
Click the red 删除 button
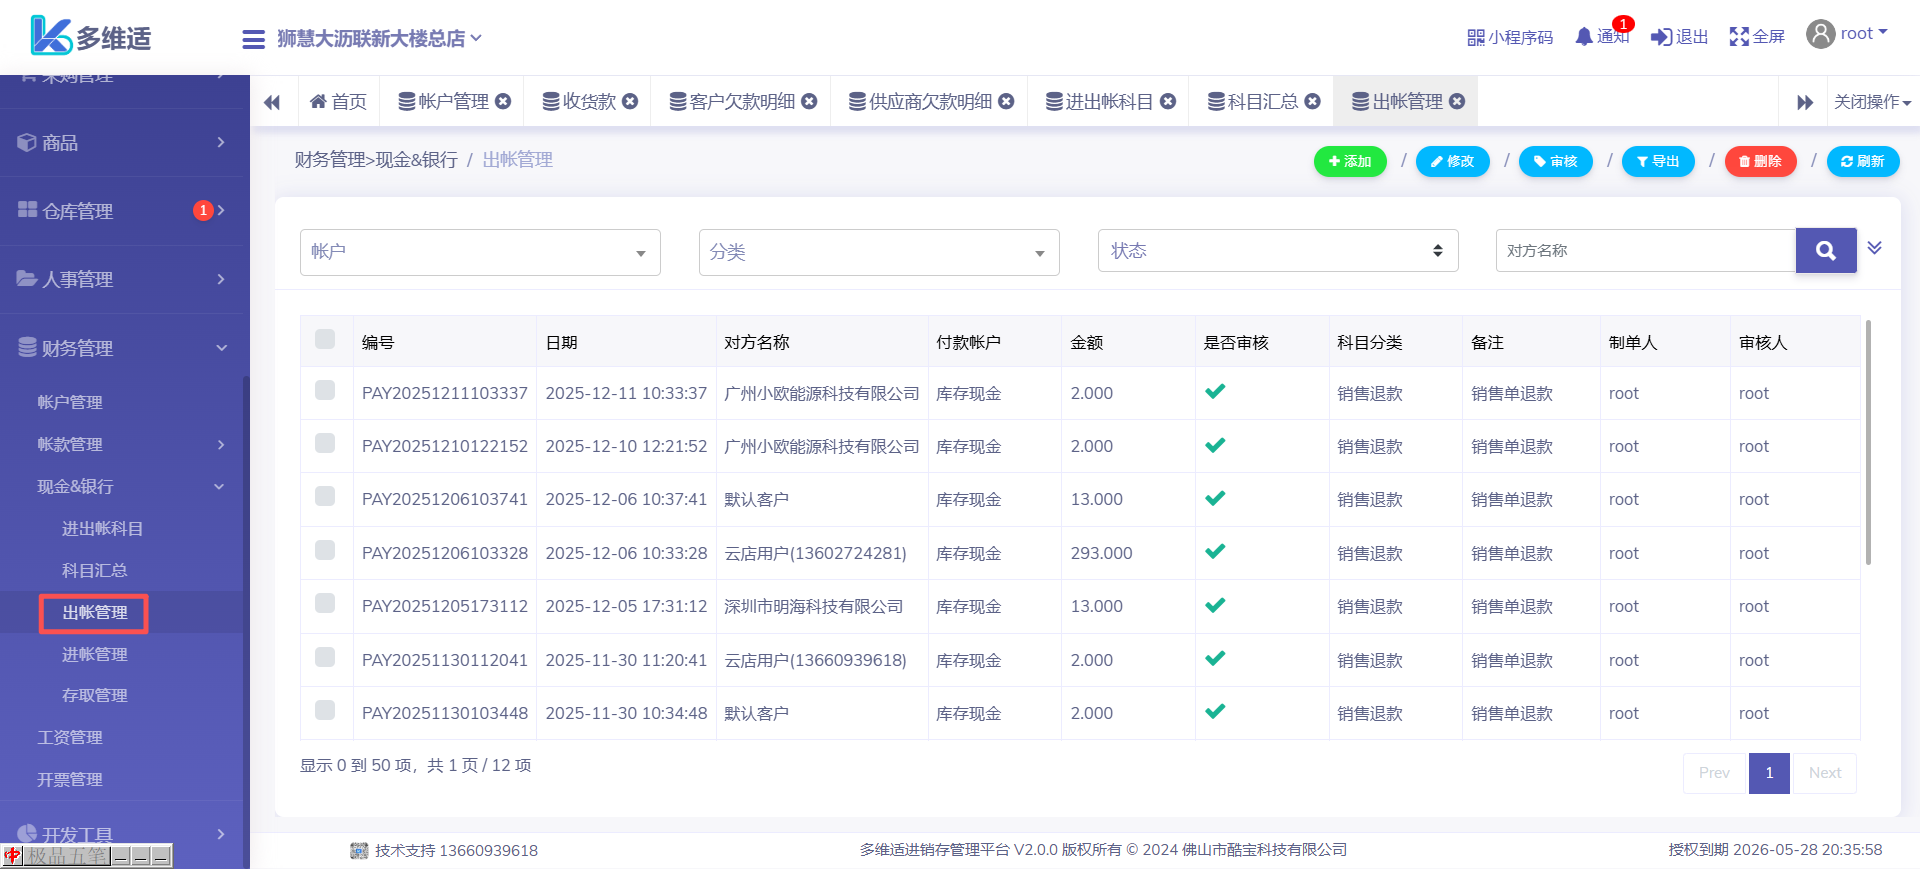[1760, 161]
